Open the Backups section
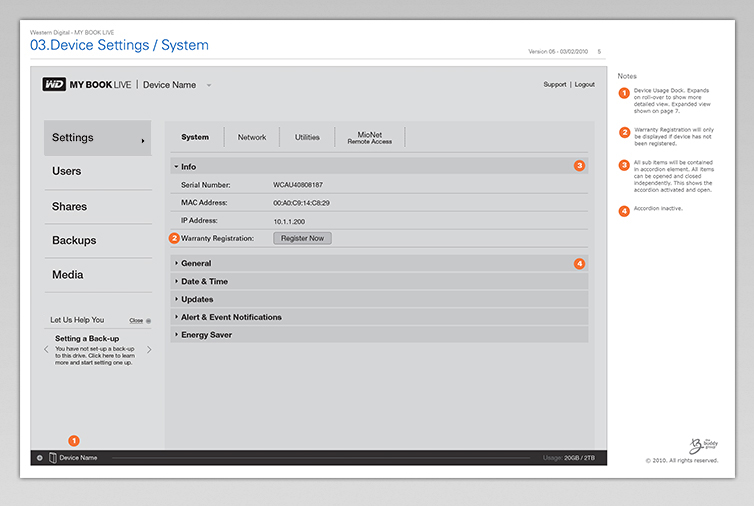This screenshot has height=506, width=754. [x=98, y=240]
